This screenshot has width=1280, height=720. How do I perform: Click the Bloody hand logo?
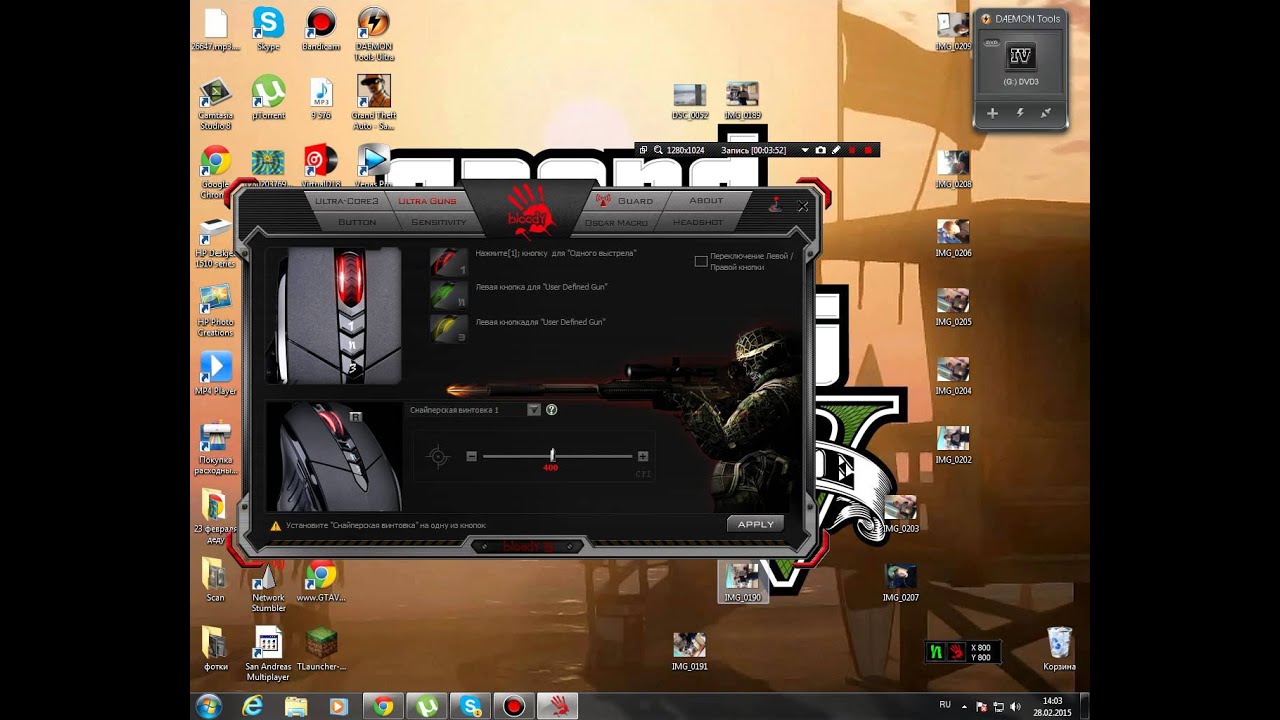530,210
